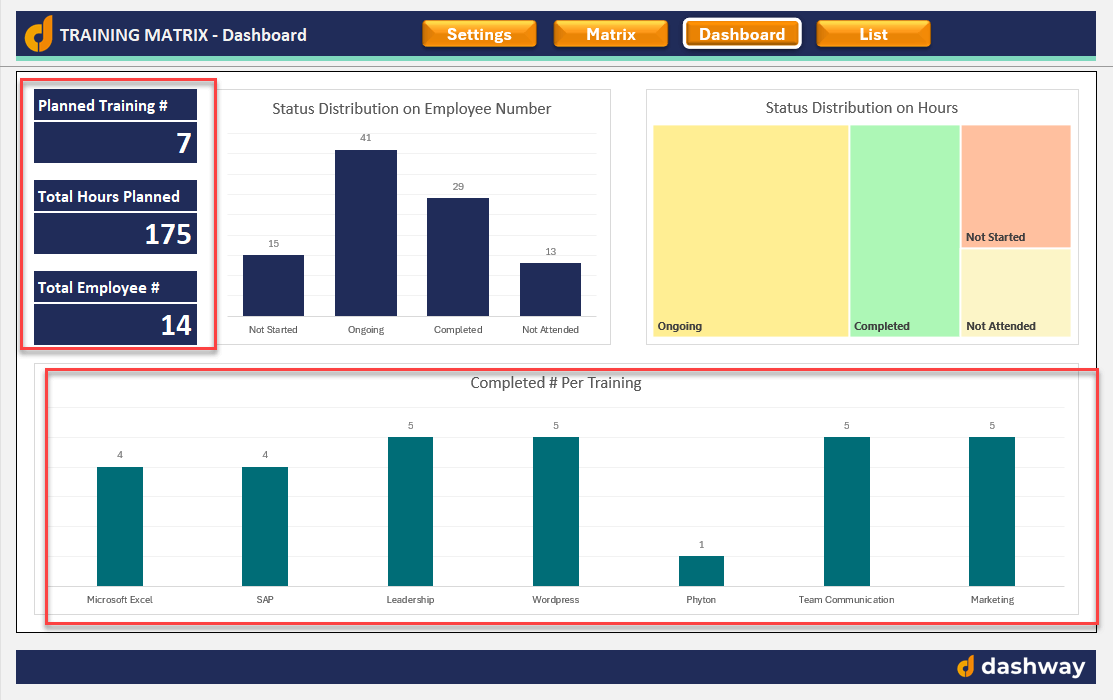Click the orange logo beside TRAINING MATRIX

38,34
